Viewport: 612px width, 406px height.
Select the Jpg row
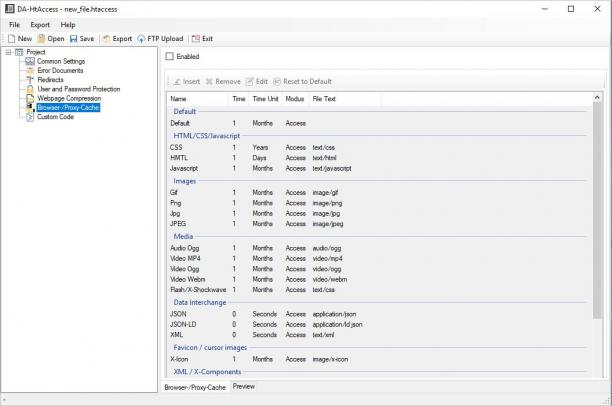[377, 214]
